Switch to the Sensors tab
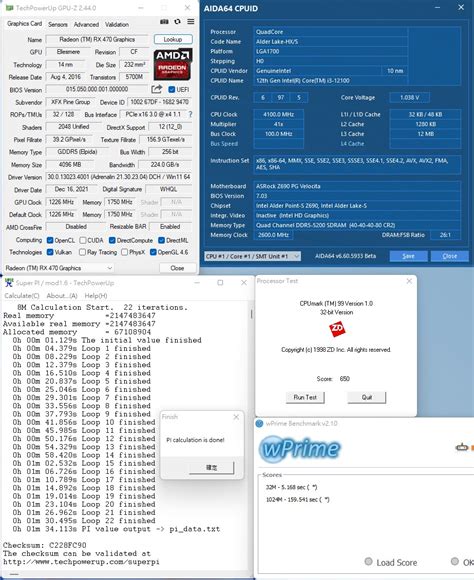This screenshot has width=474, height=580. pos(58,24)
